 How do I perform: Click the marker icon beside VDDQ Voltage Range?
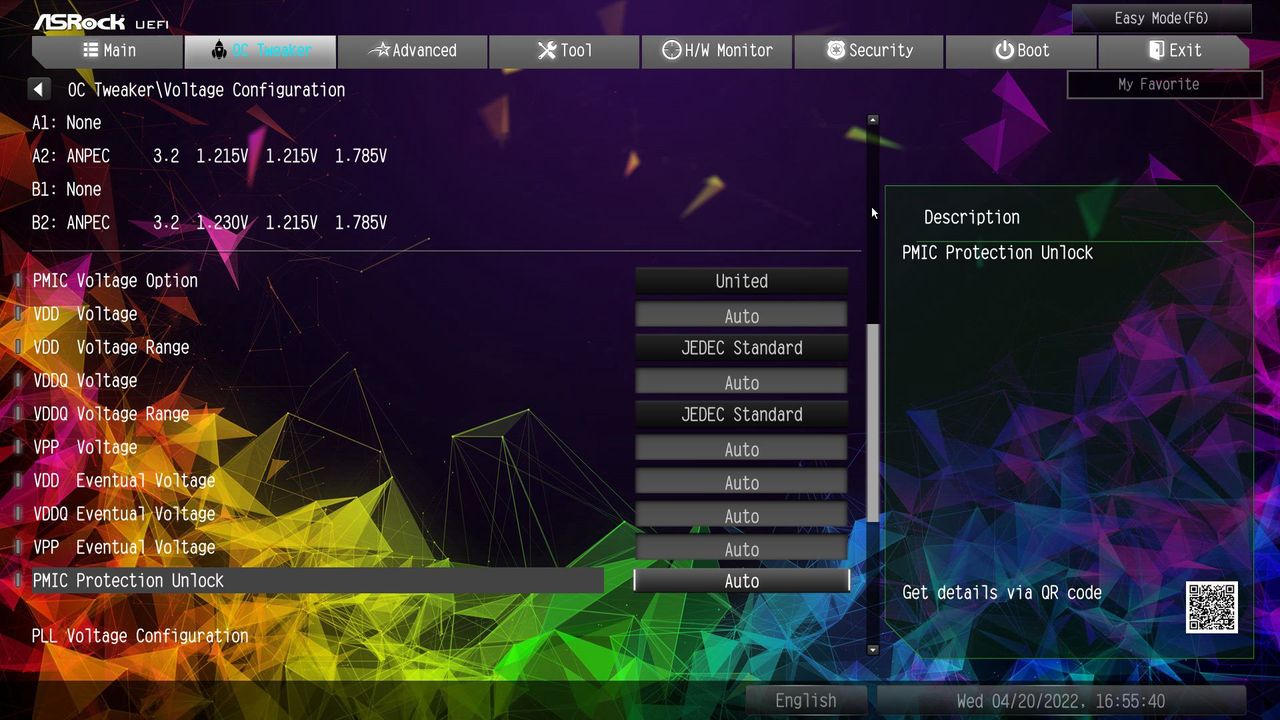19,414
